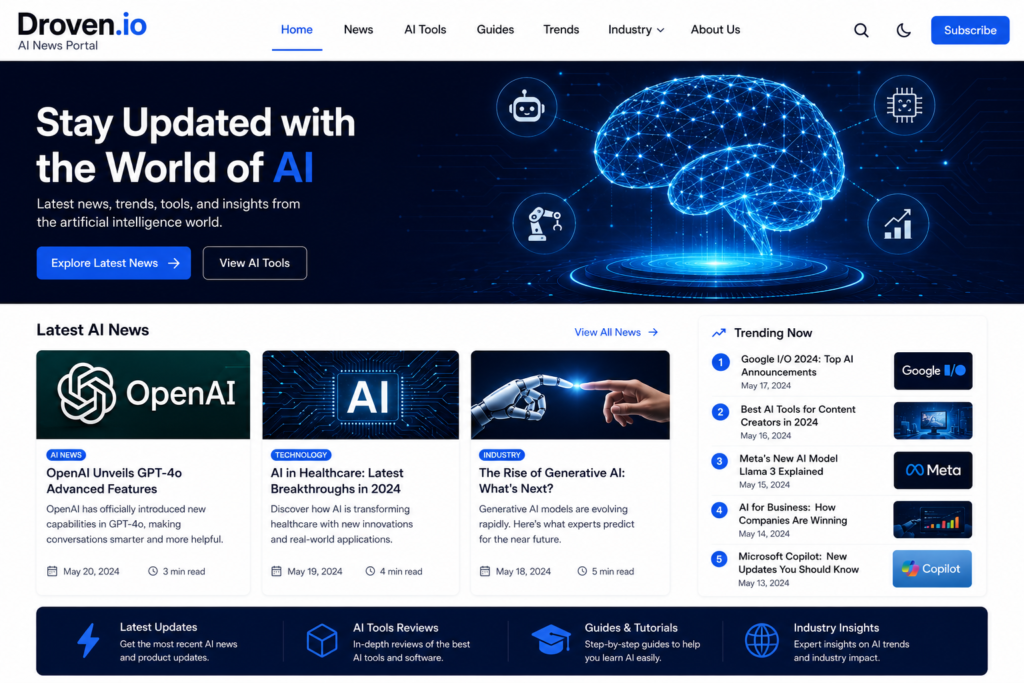Select Guides in the navigation bar
The height and width of the screenshot is (683, 1024).
point(495,29)
